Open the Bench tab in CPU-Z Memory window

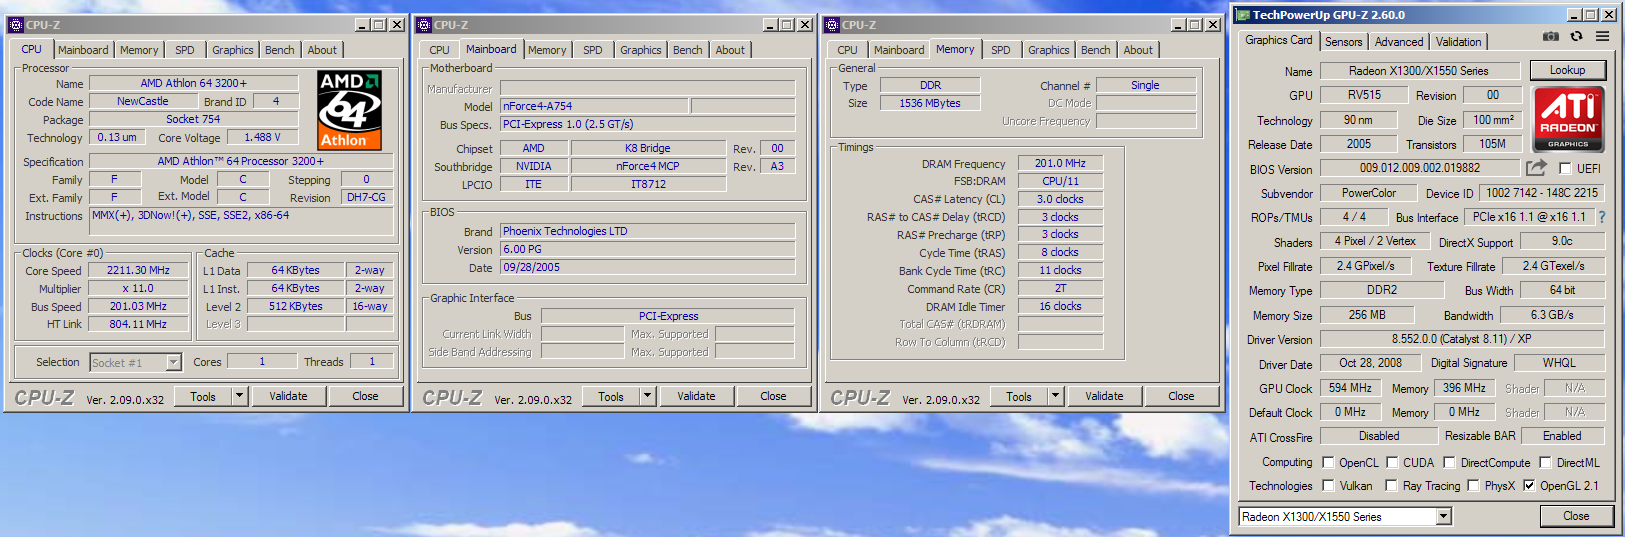[1096, 50]
